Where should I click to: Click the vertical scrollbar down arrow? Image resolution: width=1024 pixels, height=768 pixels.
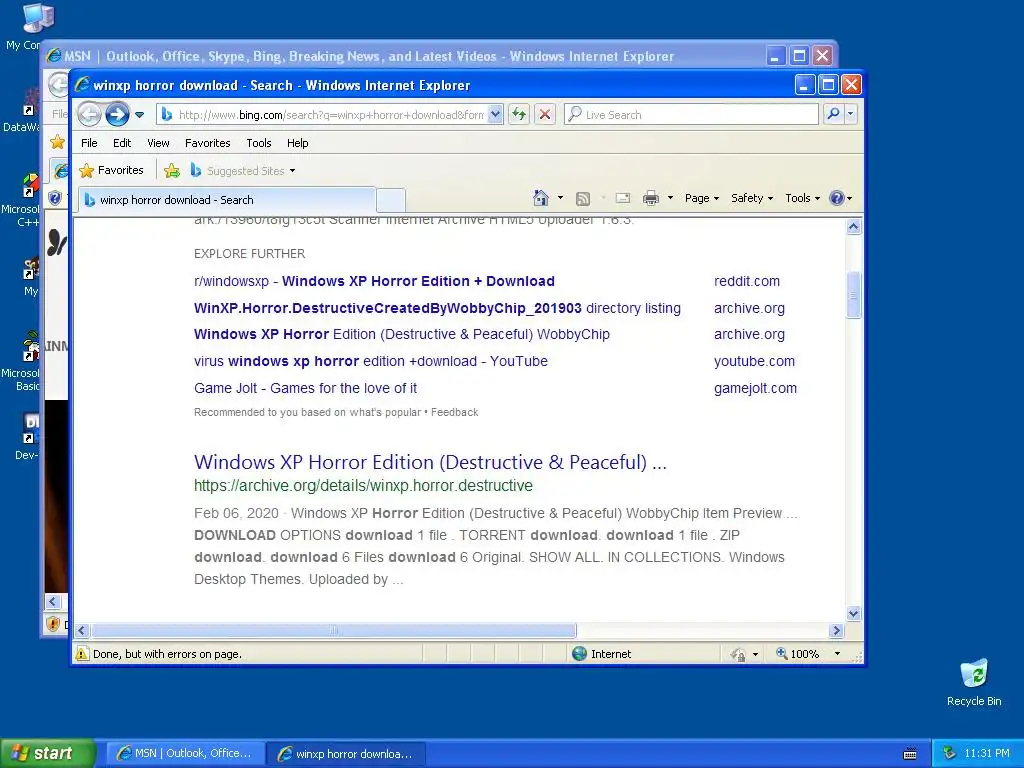pos(853,613)
